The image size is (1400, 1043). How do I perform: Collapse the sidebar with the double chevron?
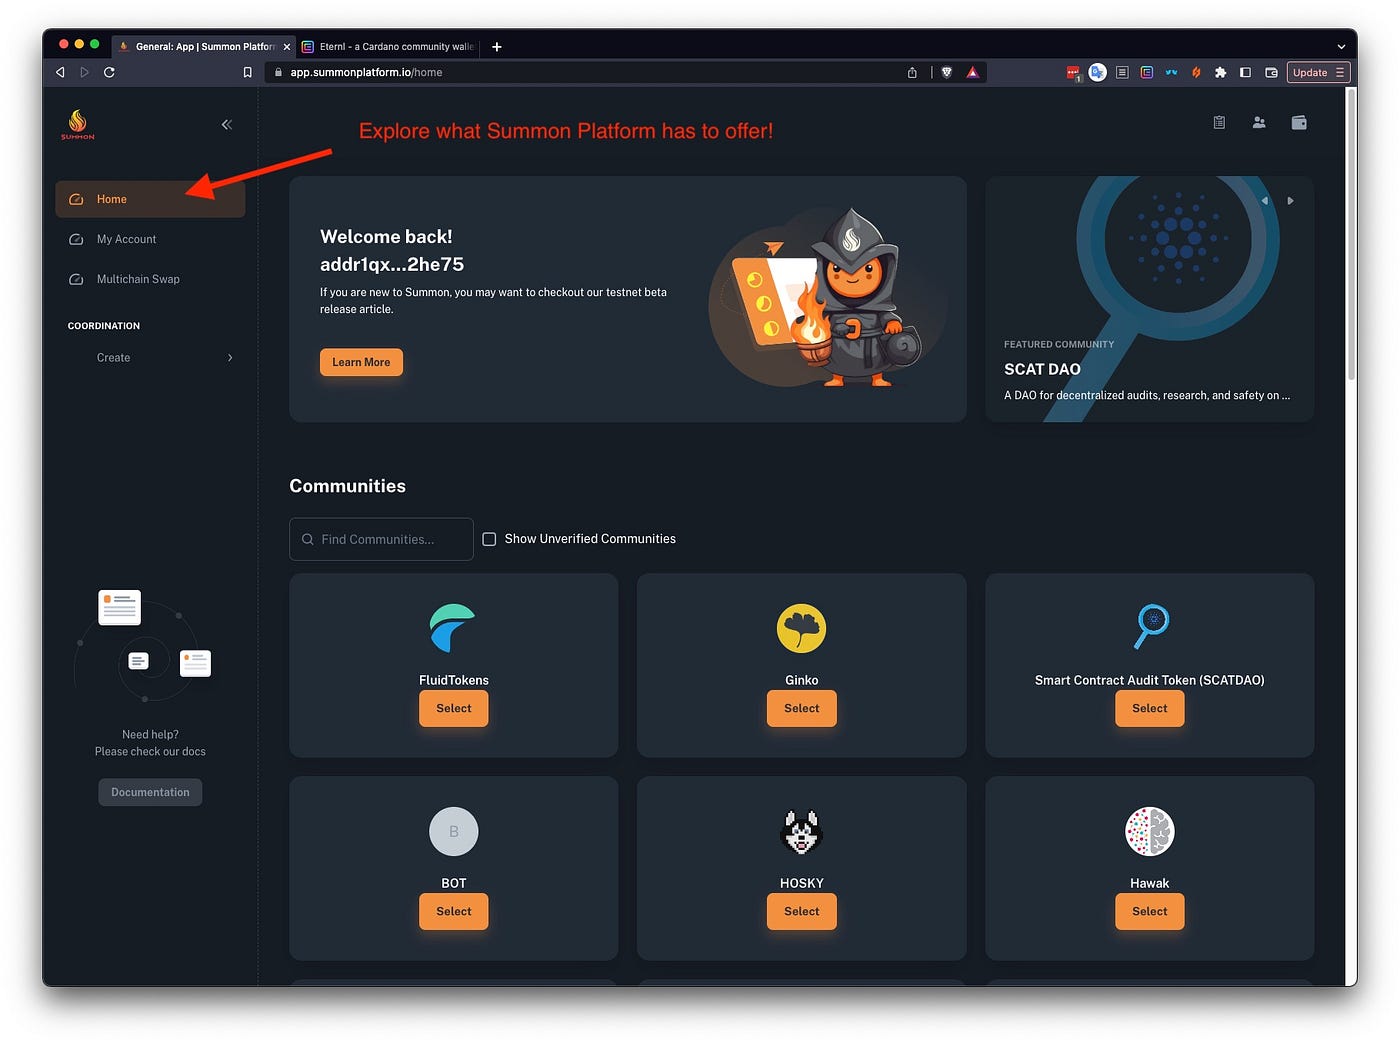click(227, 124)
